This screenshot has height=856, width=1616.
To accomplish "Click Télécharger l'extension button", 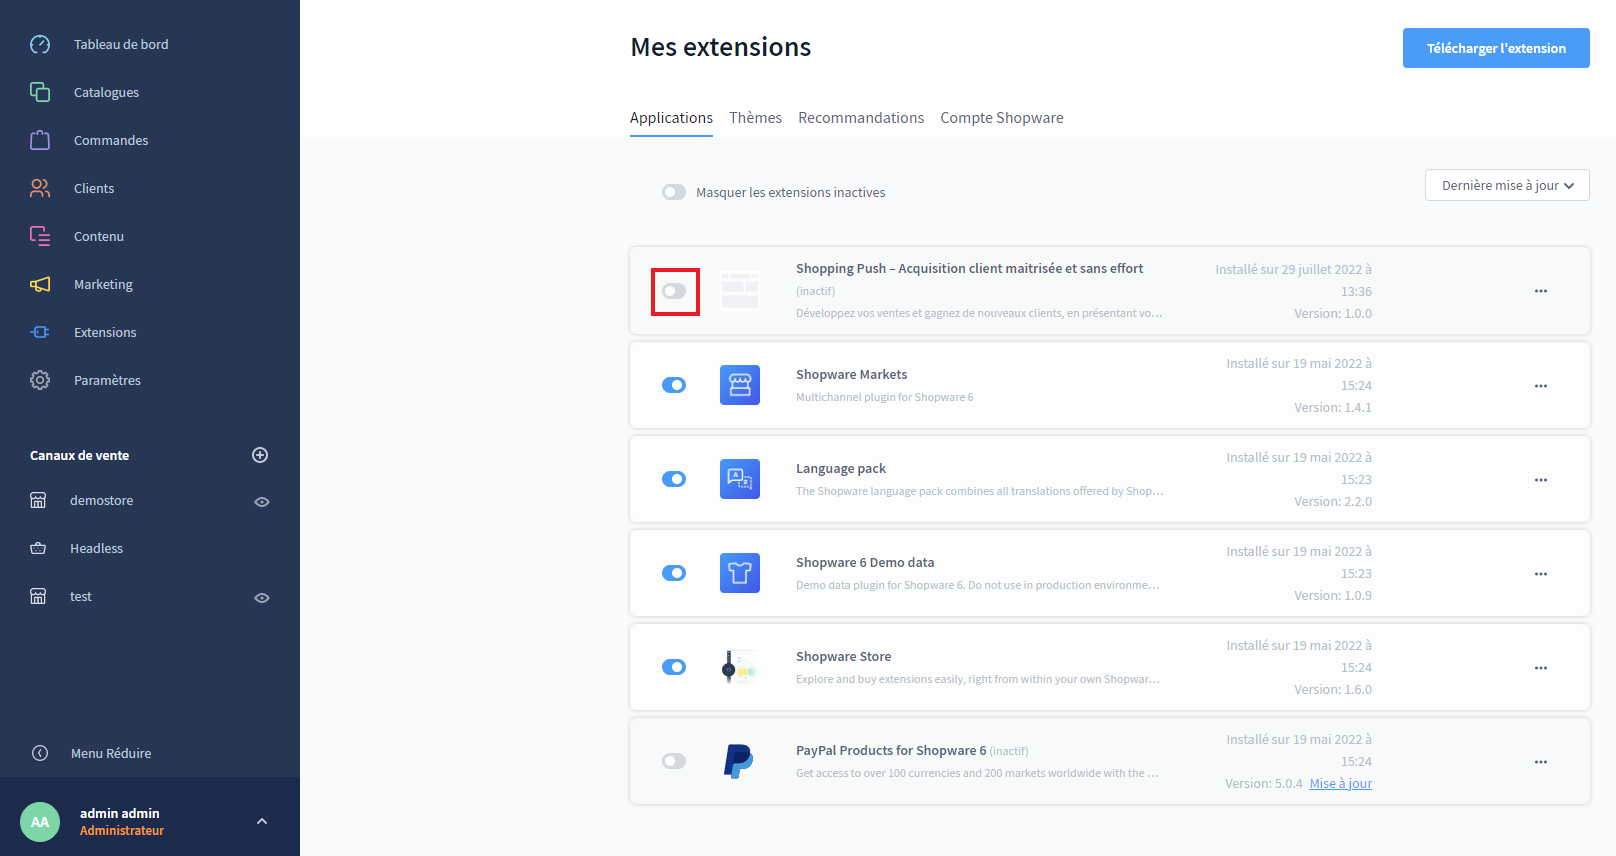I will pos(1496,48).
